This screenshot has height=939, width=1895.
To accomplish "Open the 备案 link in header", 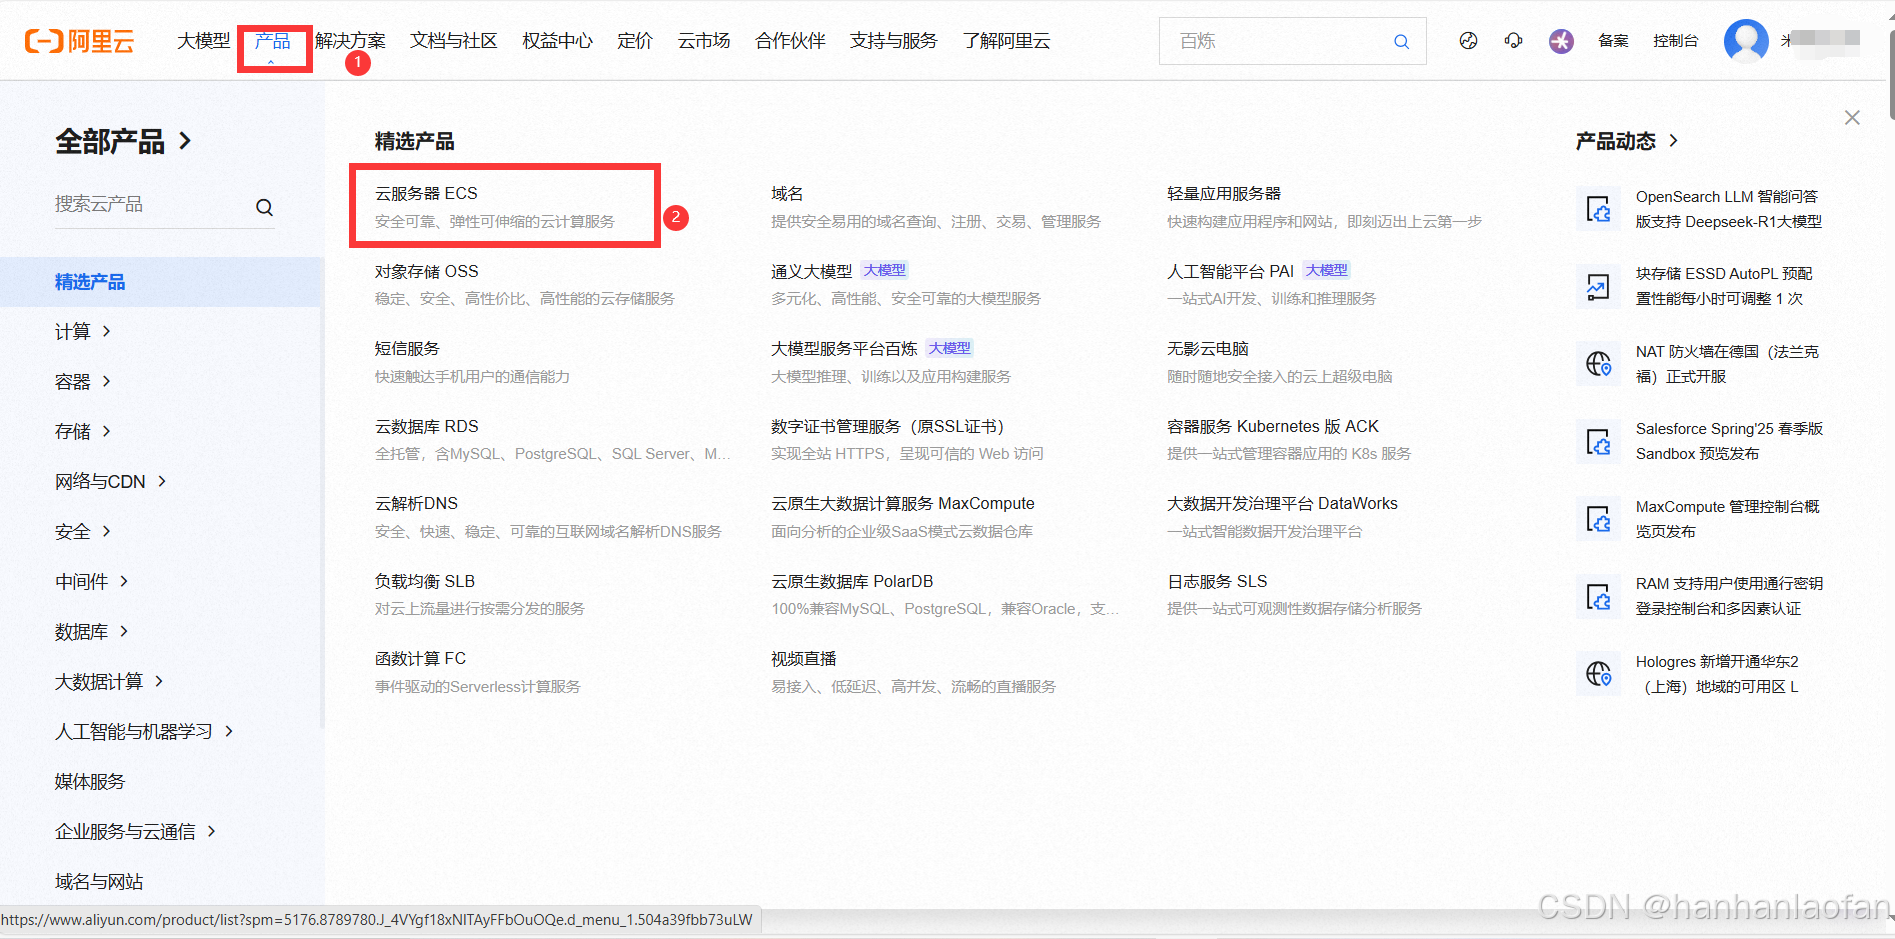I will (x=1613, y=41).
